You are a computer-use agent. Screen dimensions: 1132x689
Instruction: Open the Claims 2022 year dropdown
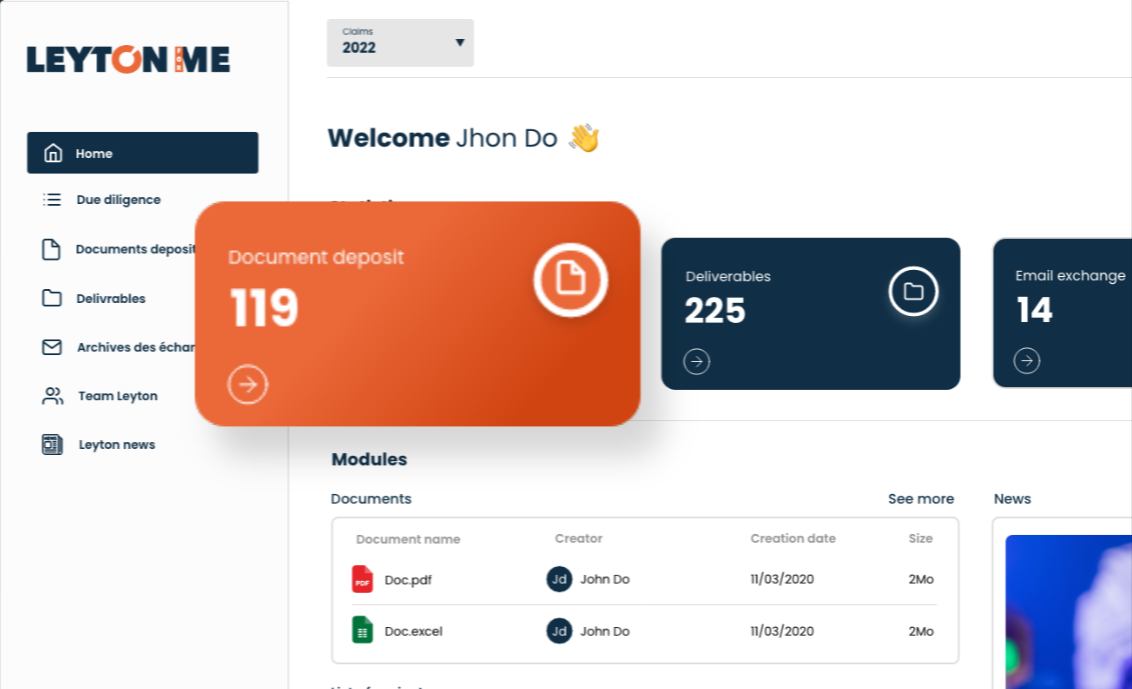tap(400, 43)
